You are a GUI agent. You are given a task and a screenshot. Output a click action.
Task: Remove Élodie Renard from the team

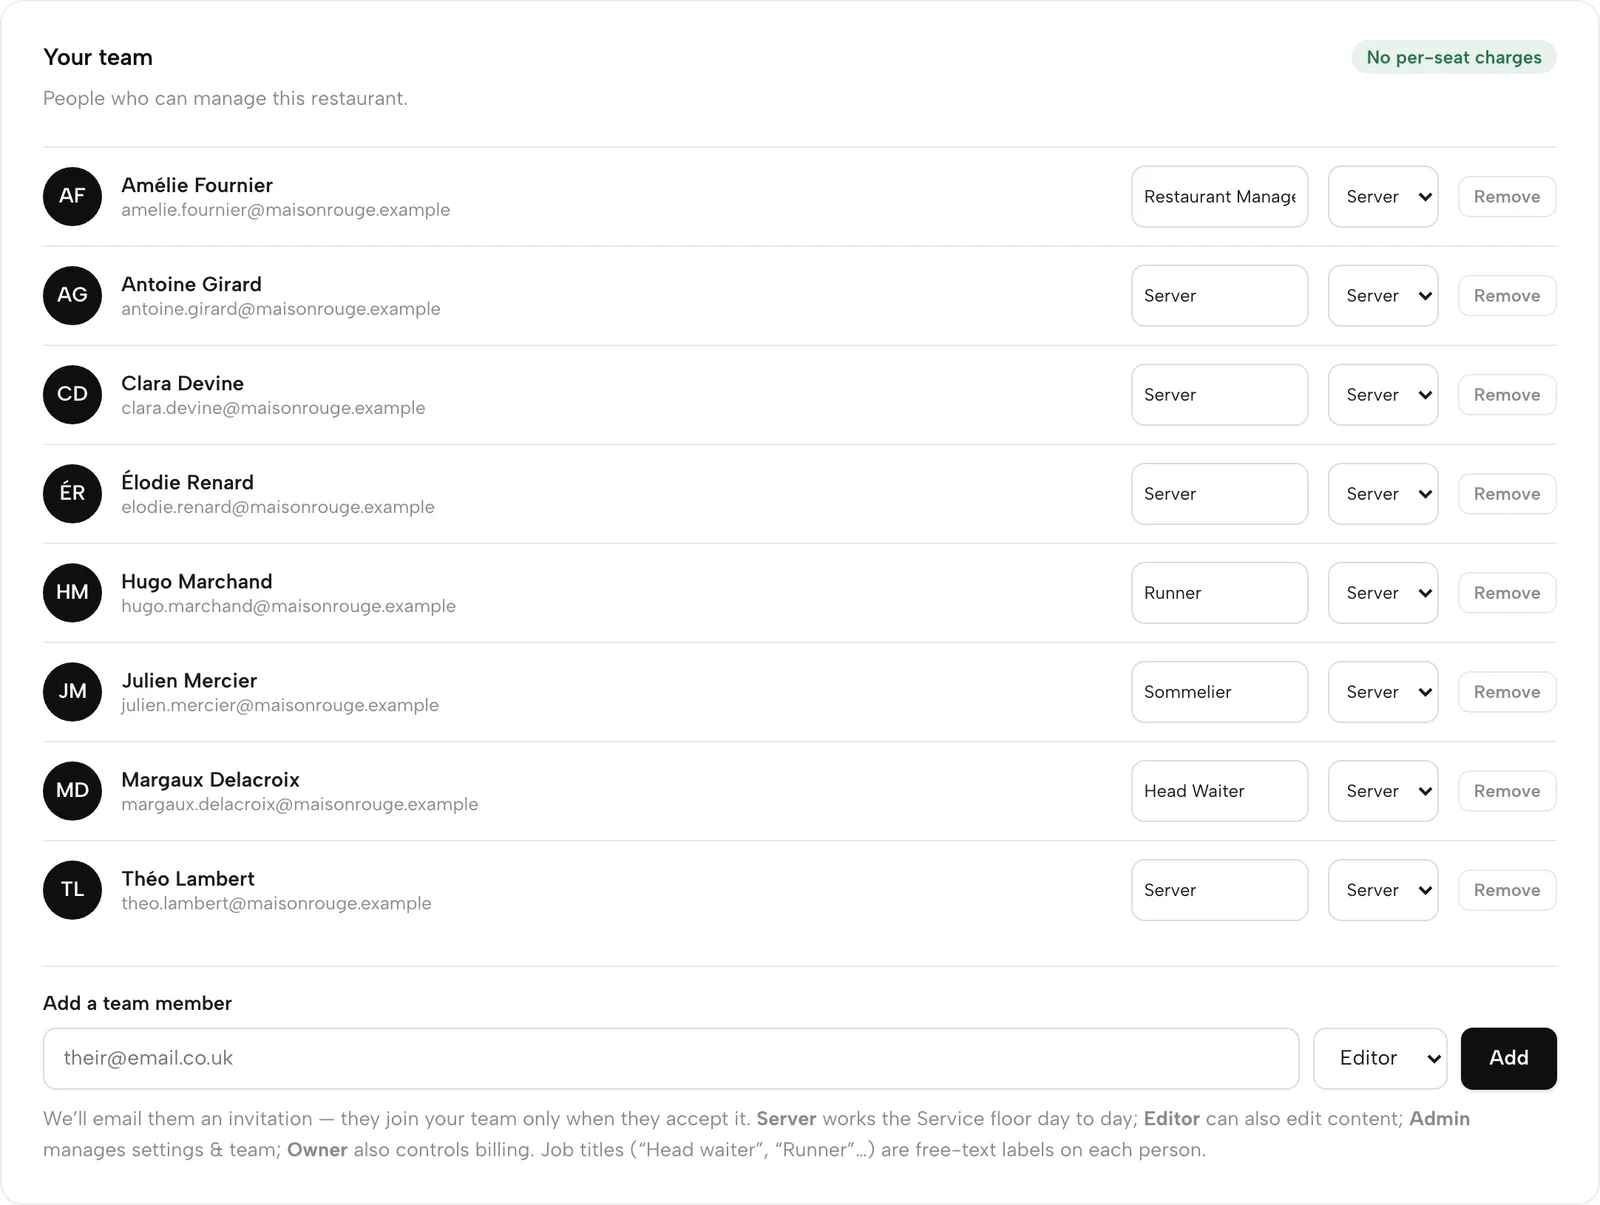(x=1507, y=493)
